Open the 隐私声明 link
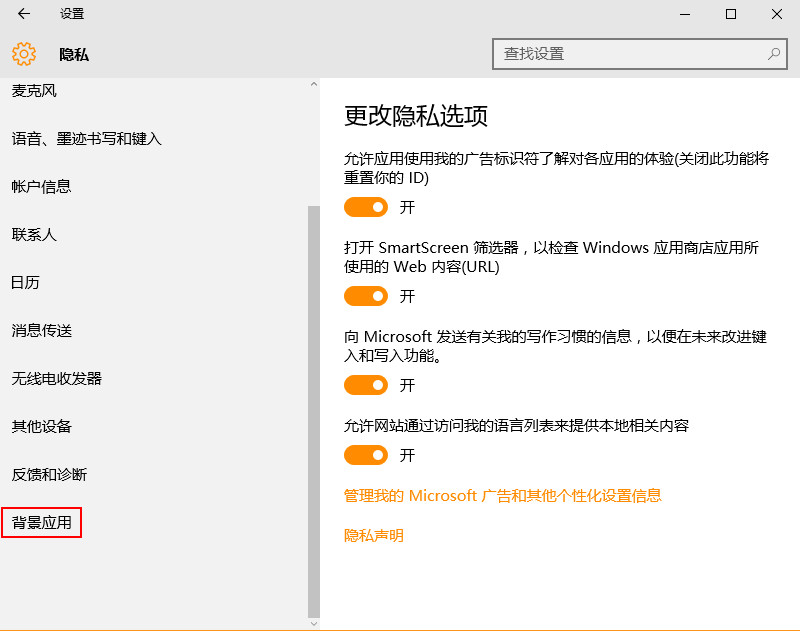Viewport: 800px width, 631px height. click(373, 536)
